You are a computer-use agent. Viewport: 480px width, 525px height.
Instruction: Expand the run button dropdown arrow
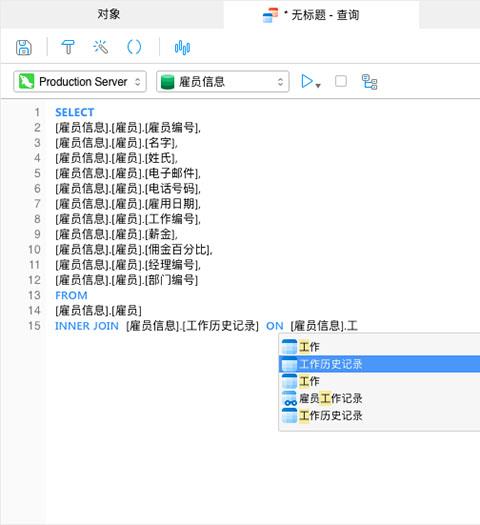[318, 85]
